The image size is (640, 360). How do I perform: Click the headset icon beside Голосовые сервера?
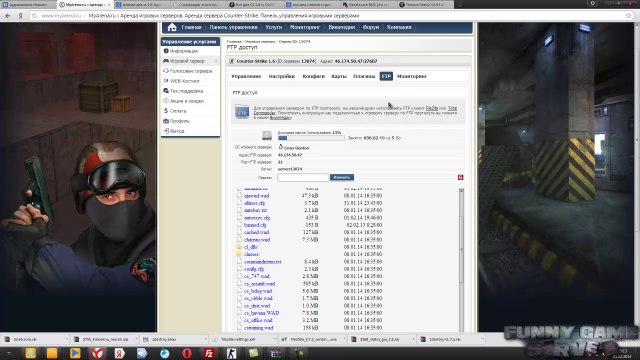pyautogui.click(x=166, y=71)
